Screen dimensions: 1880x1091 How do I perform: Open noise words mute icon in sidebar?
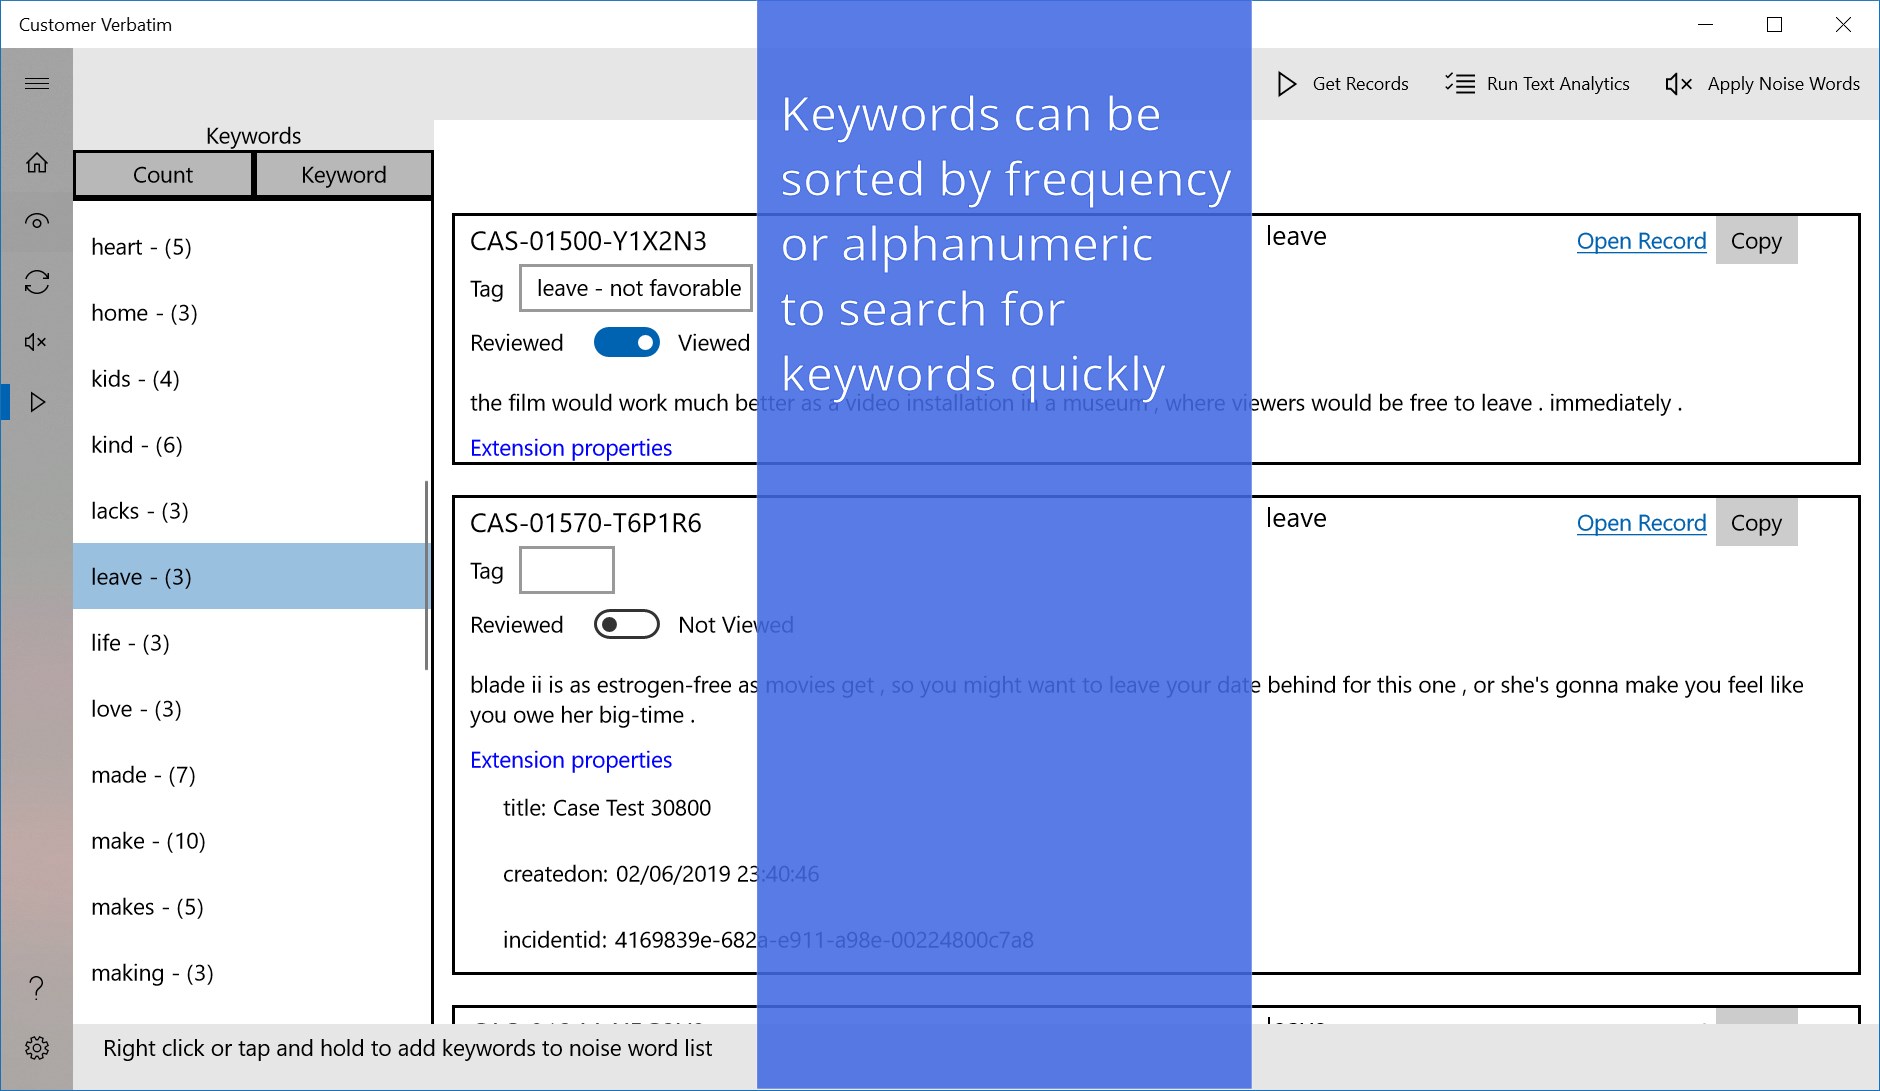[37, 342]
